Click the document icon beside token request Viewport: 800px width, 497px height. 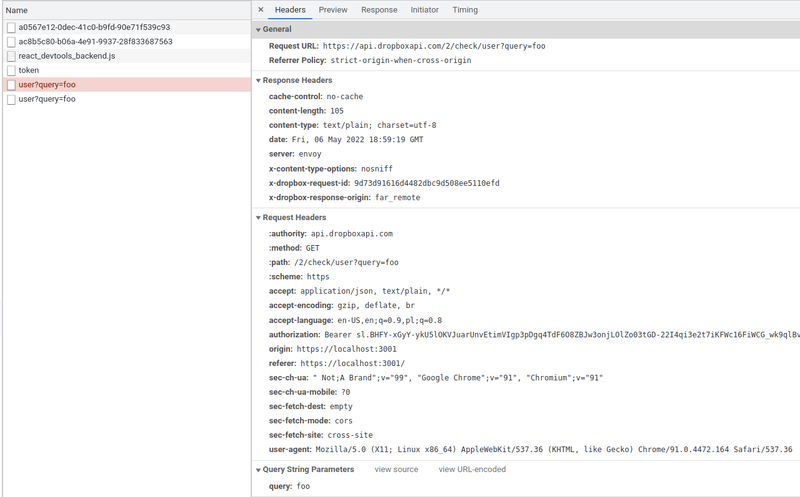click(11, 71)
